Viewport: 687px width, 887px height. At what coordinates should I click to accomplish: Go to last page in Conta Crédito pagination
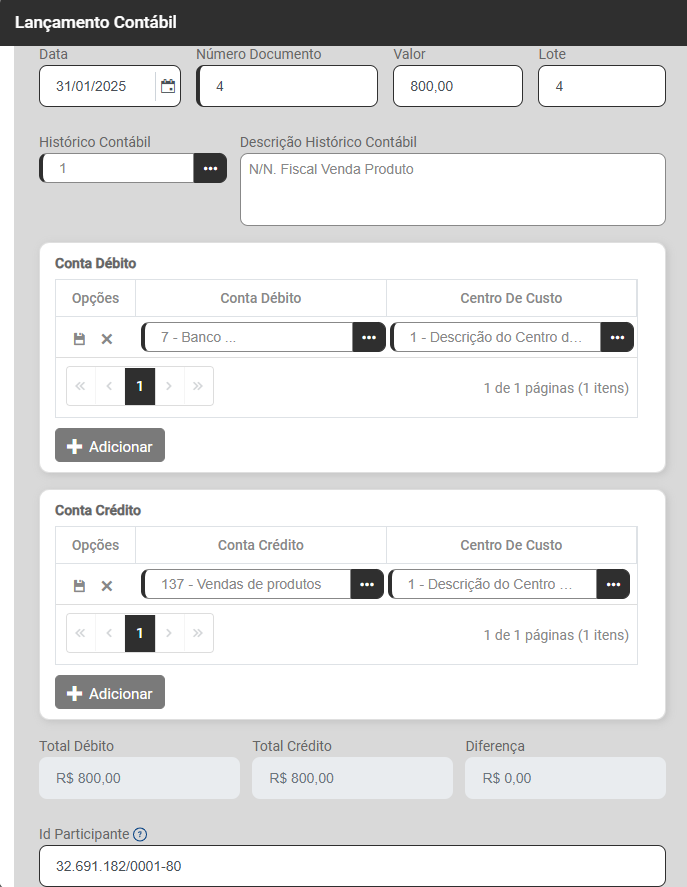pos(198,633)
